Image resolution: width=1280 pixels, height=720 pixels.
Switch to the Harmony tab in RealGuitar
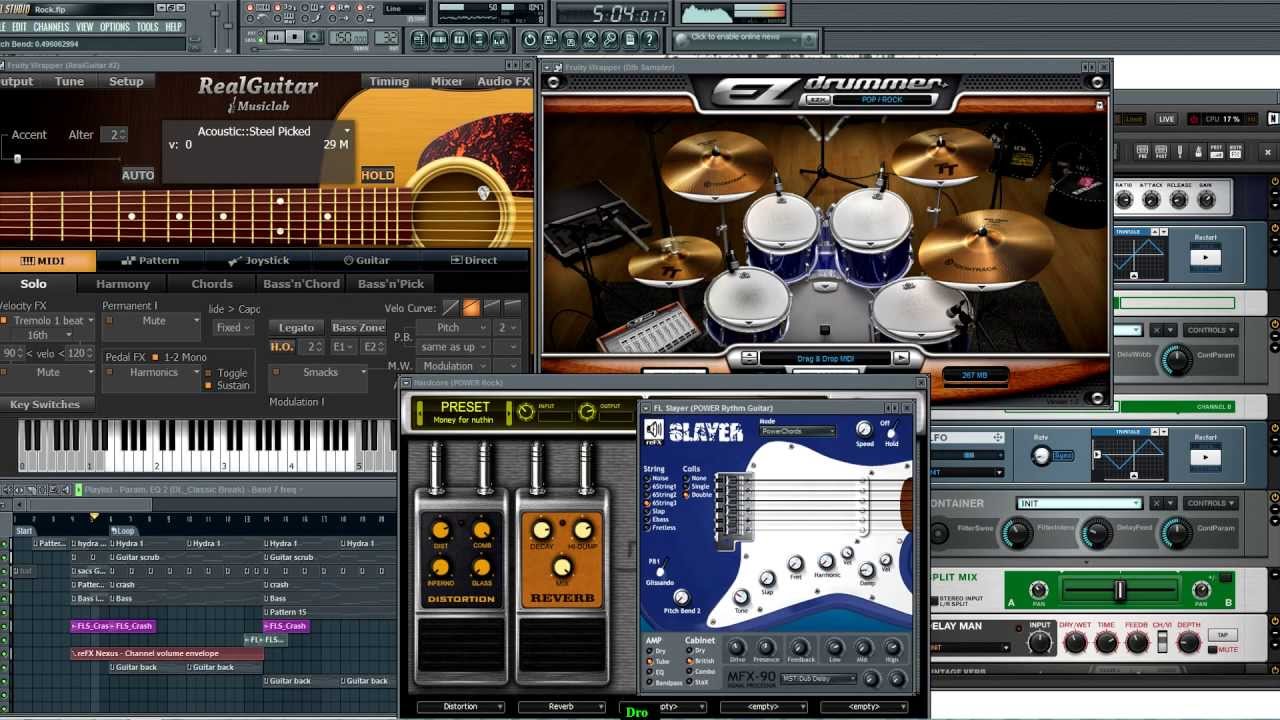coord(123,284)
